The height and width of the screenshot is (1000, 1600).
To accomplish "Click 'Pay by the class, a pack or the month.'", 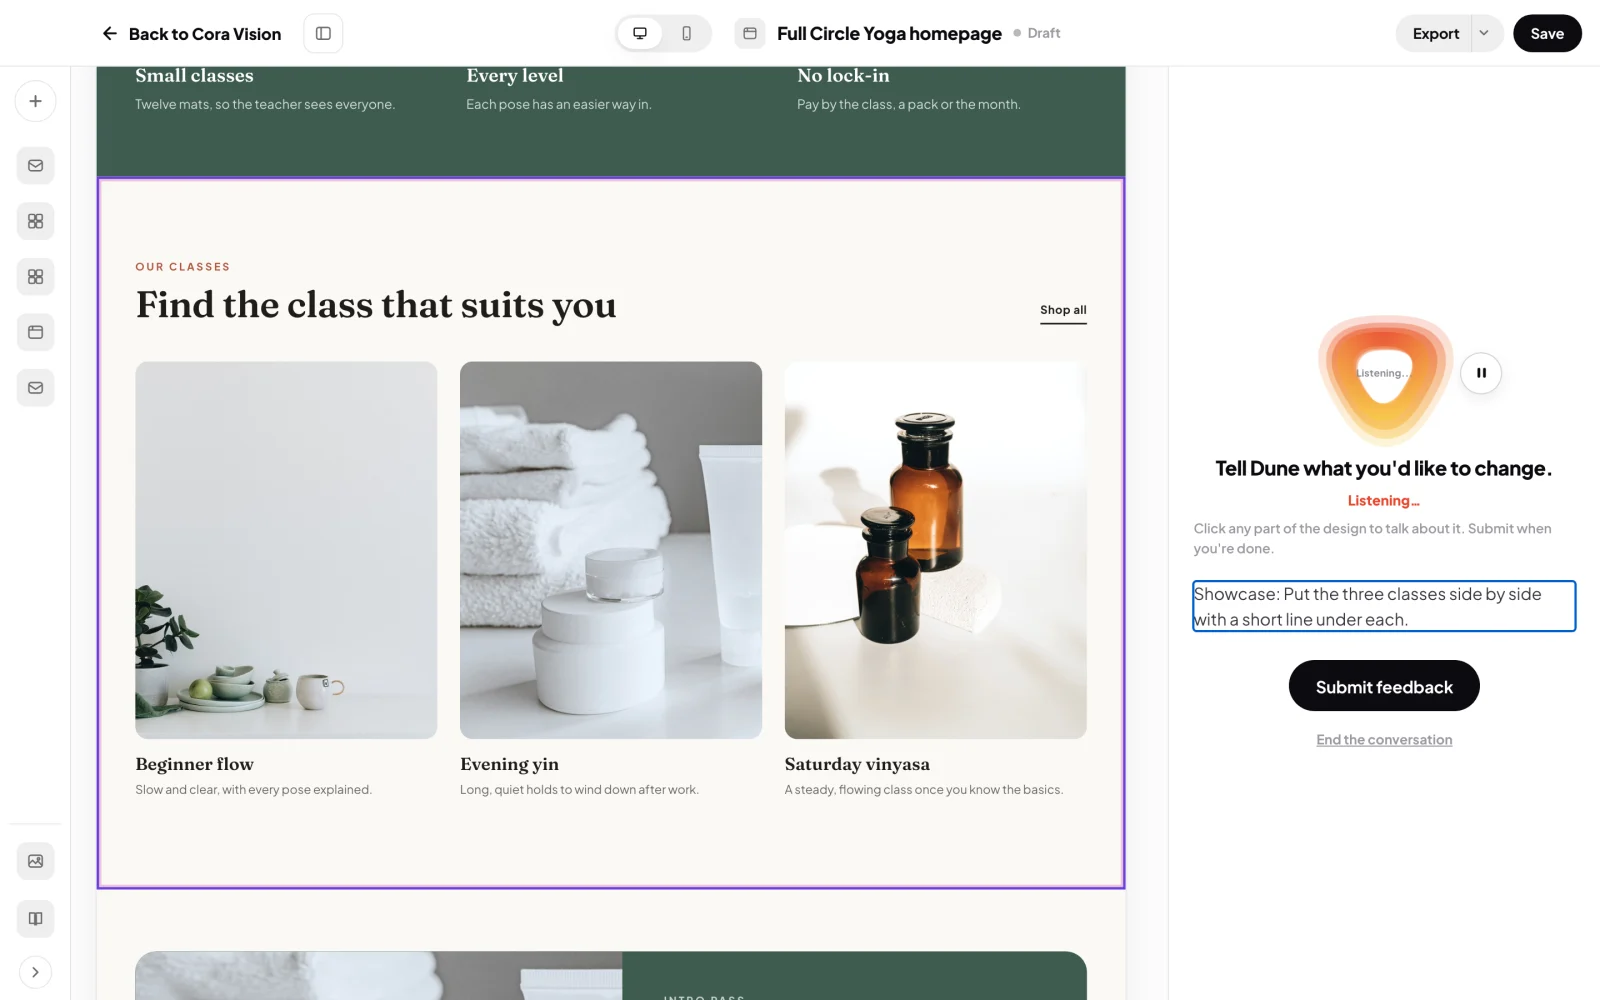I will pyautogui.click(x=908, y=104).
